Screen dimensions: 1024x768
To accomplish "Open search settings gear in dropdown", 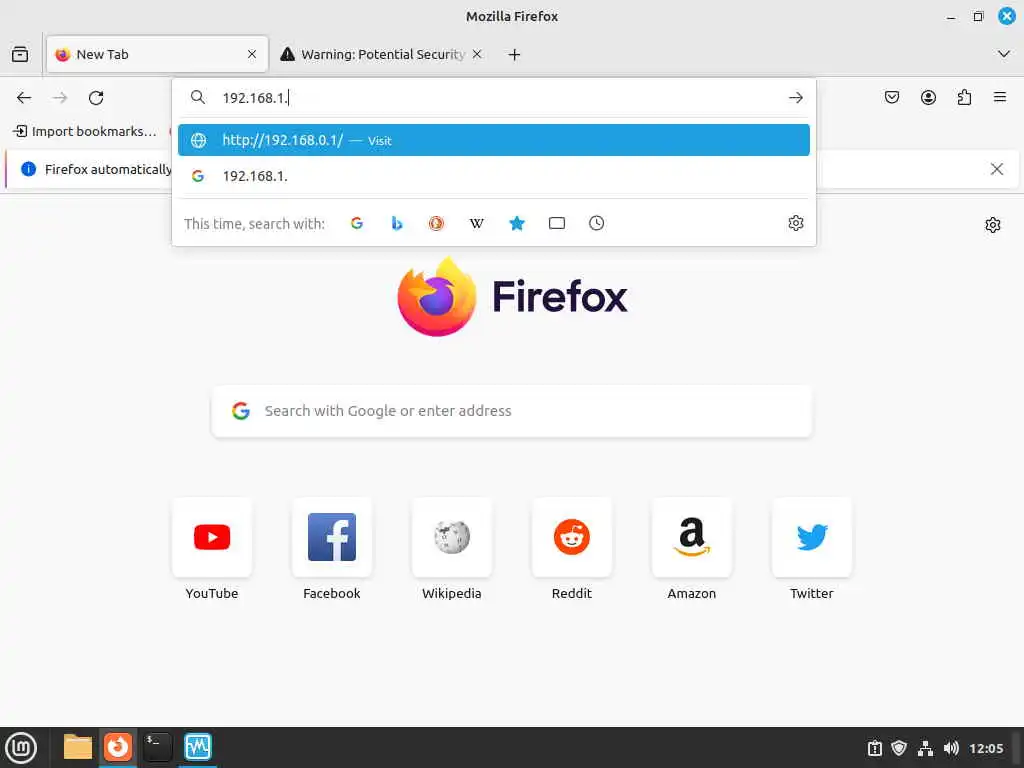I will pos(795,223).
